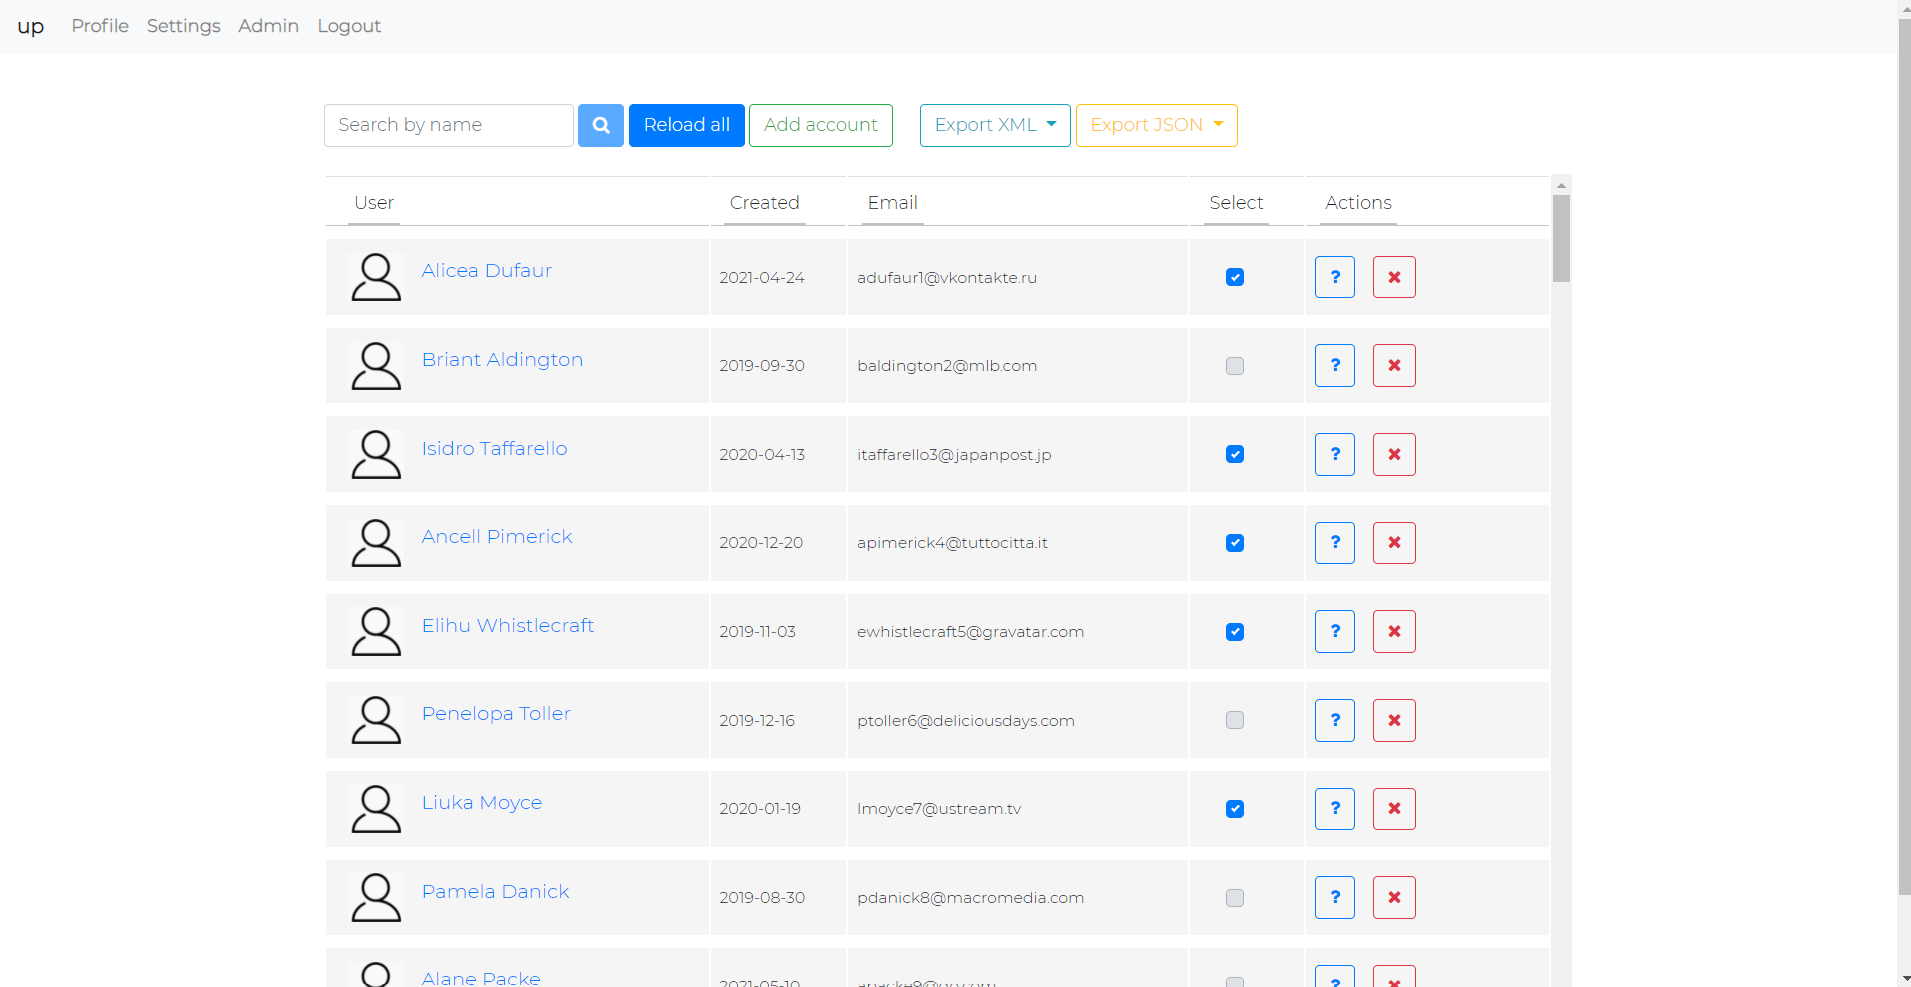Open the Settings nav item
1911x987 pixels.
[184, 26]
